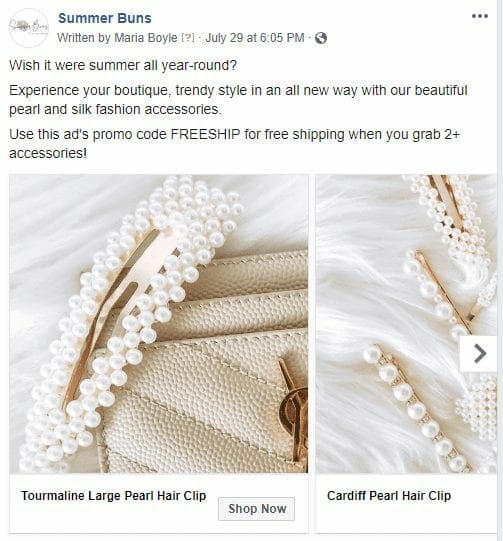Image resolution: width=503 pixels, height=541 pixels.
Task: Click the gold clasp logo on the purse
Action: [x=293, y=407]
